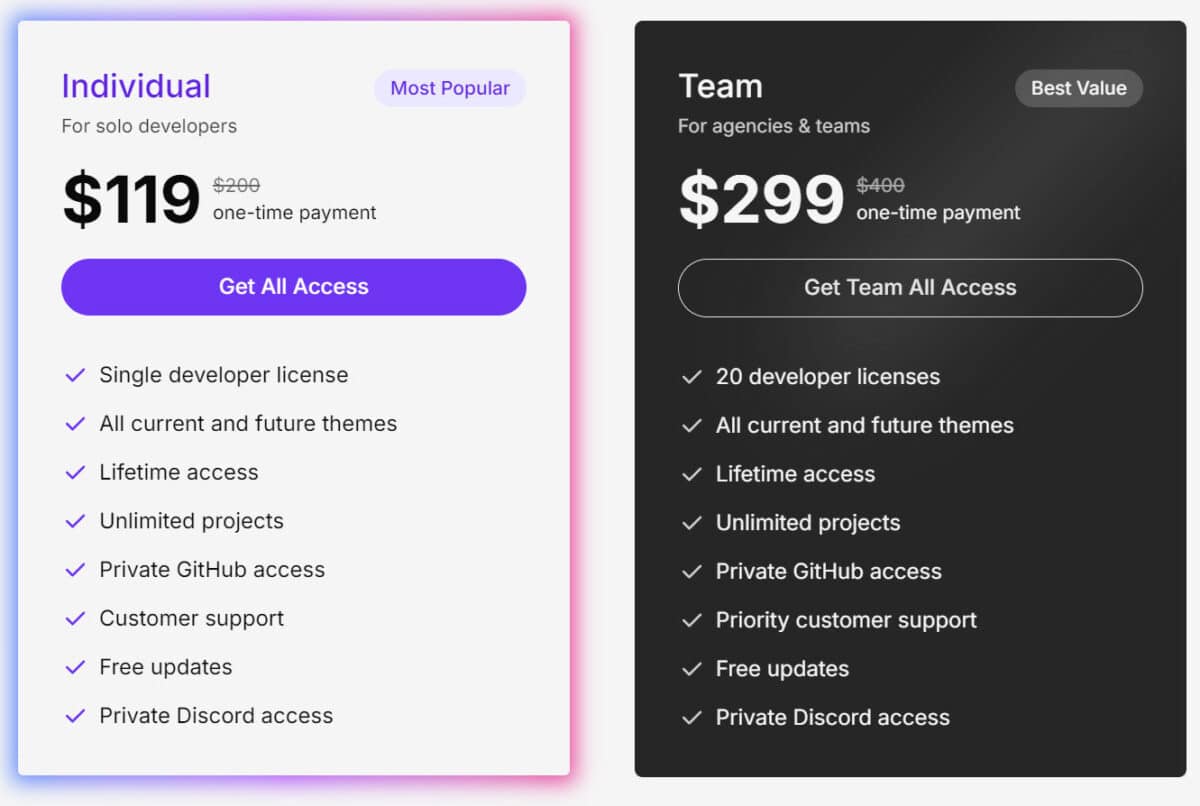Click the crossed-out $200 original price
This screenshot has height=806, width=1200.
236,185
